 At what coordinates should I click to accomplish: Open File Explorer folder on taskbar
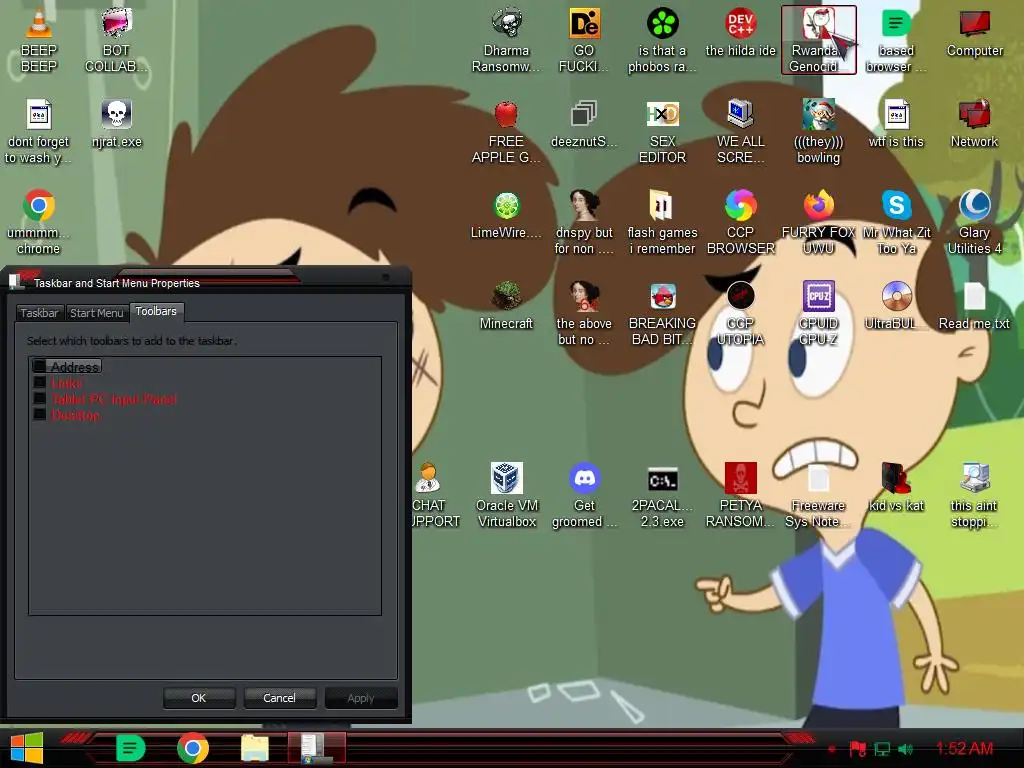tap(255, 748)
